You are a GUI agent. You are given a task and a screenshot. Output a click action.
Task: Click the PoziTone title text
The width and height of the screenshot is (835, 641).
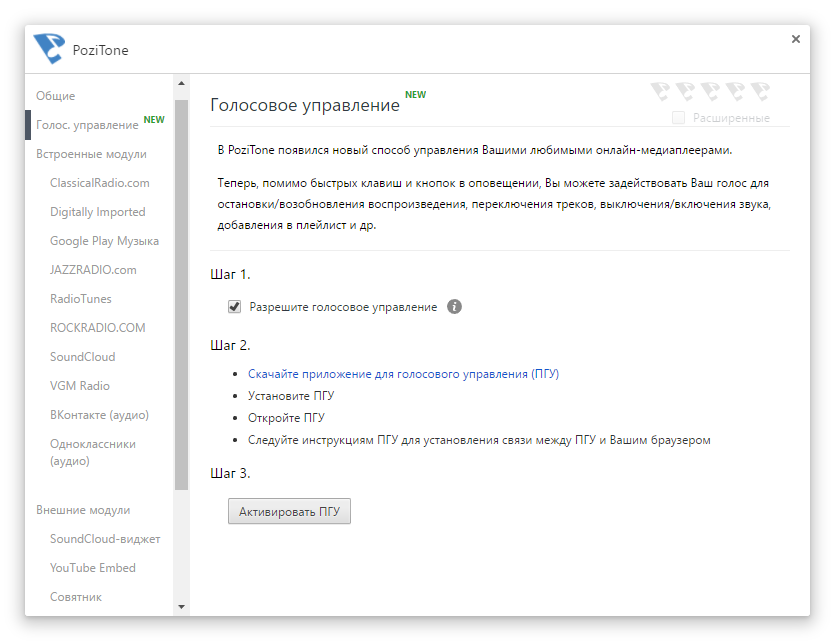click(101, 50)
